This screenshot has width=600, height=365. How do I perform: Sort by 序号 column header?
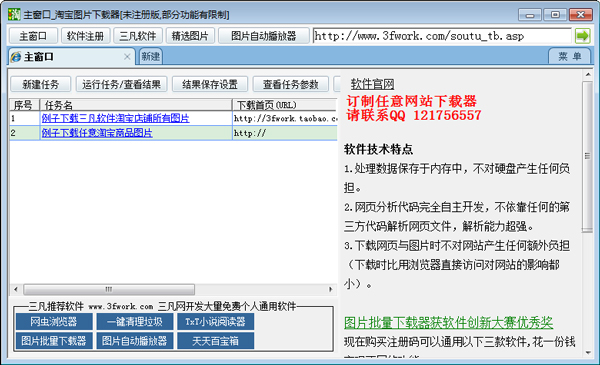coord(24,105)
